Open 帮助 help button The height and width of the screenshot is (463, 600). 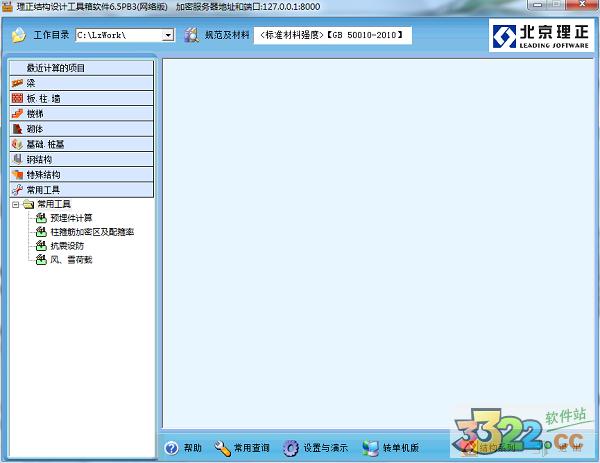pyautogui.click(x=183, y=448)
